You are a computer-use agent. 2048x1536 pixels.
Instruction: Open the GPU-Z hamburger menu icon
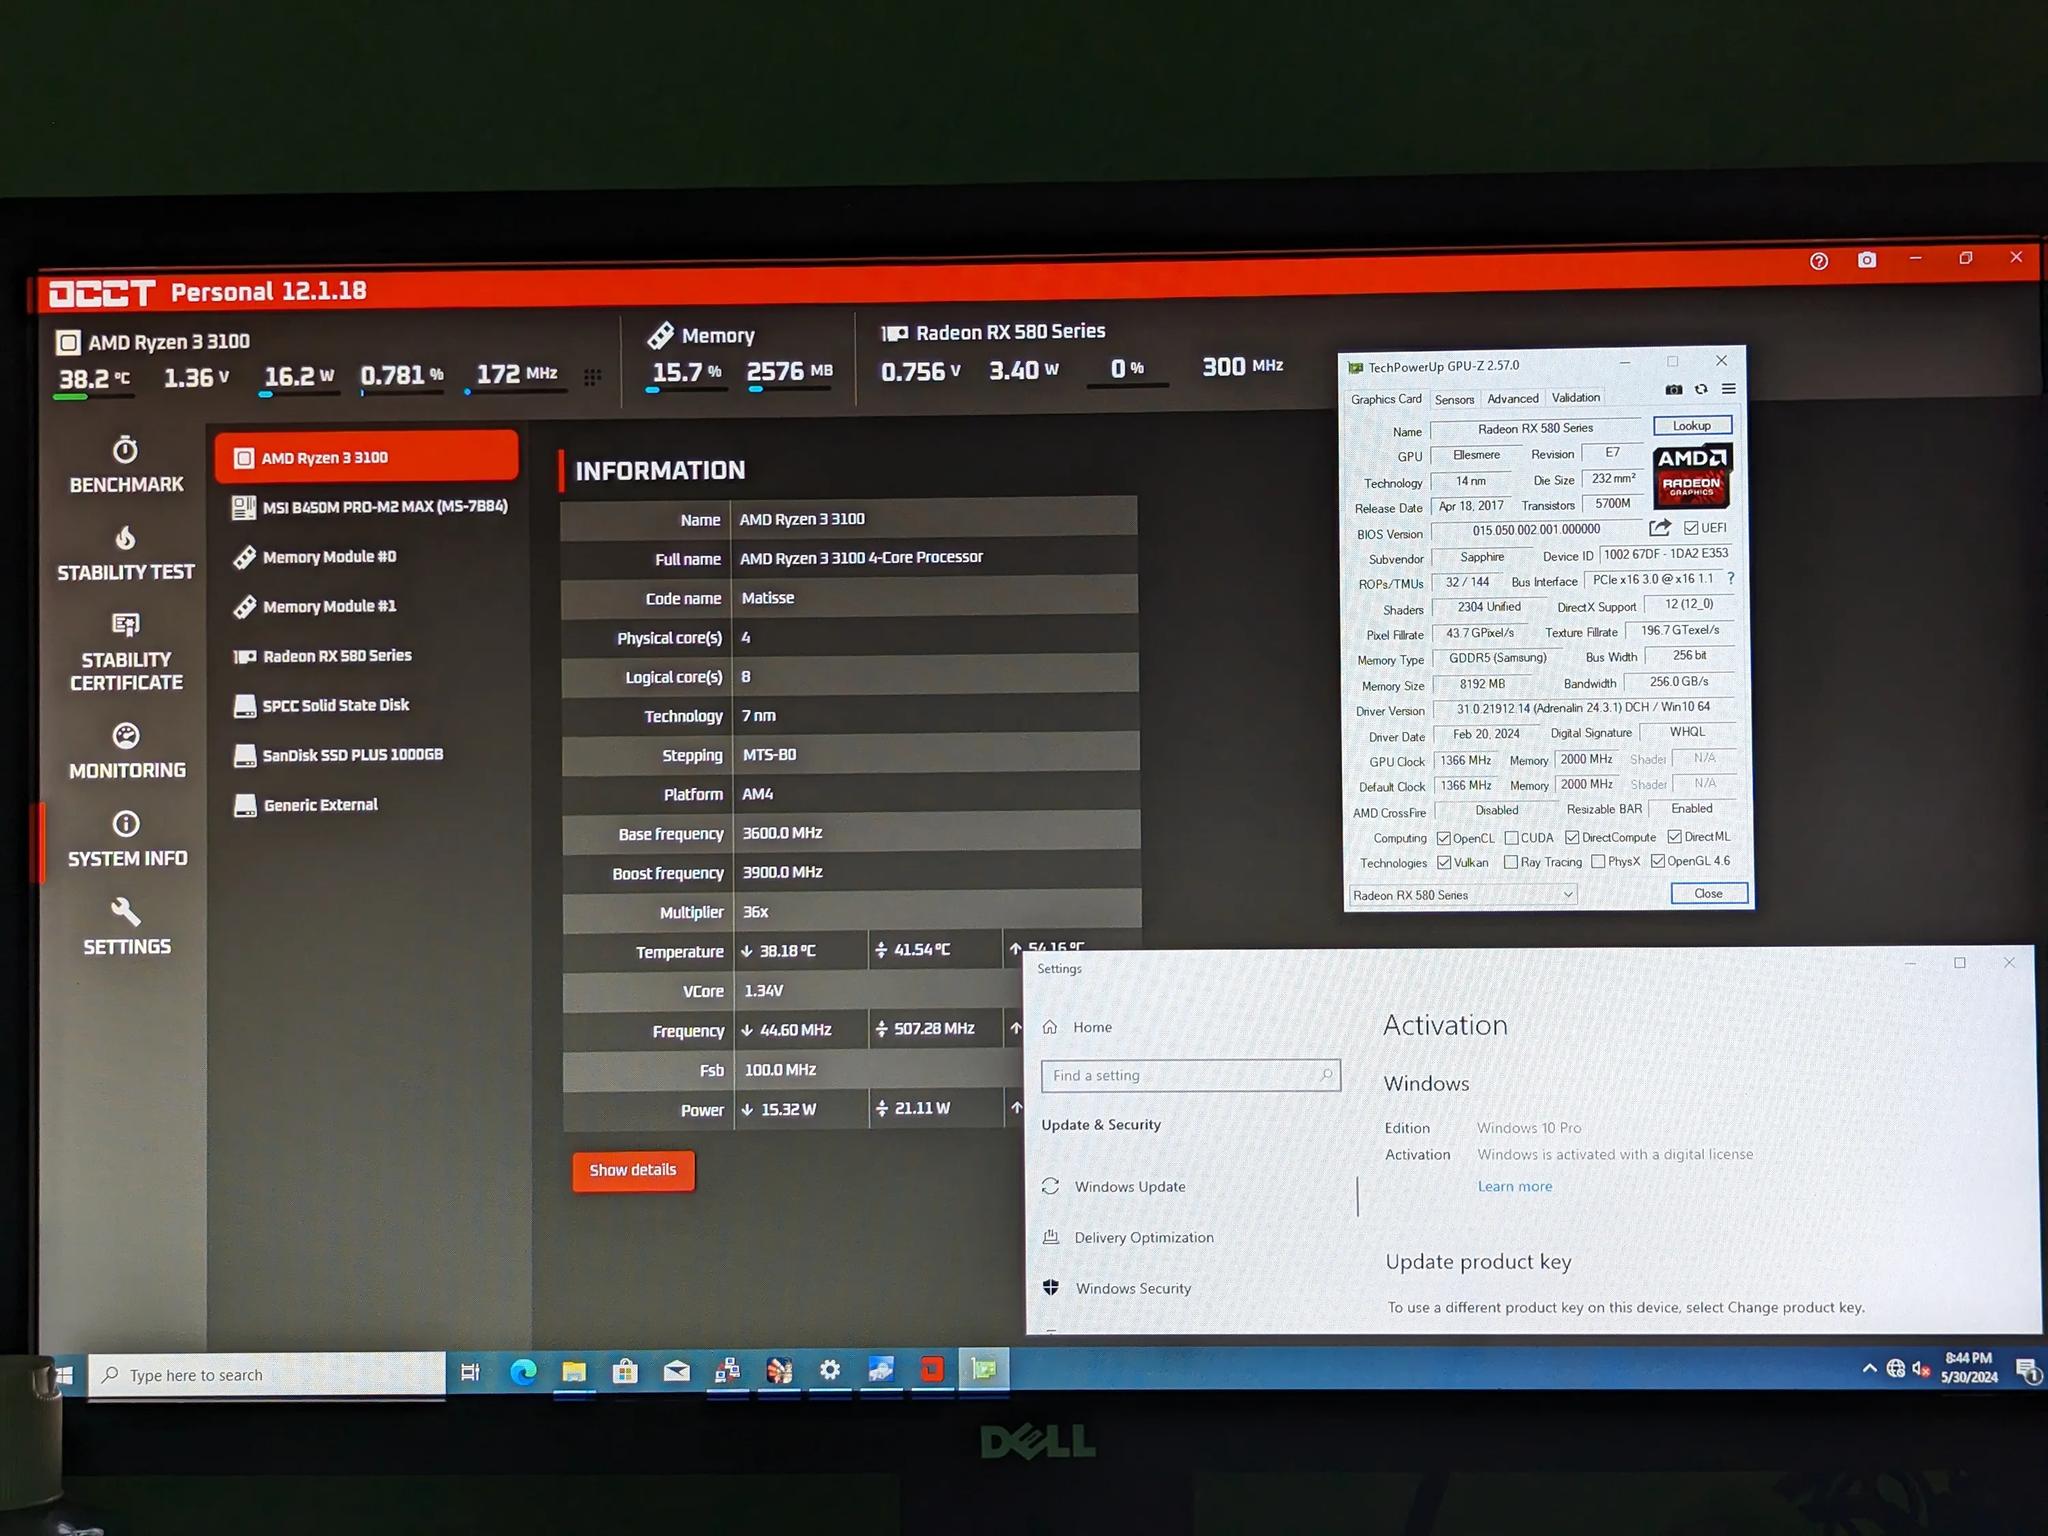[1728, 389]
